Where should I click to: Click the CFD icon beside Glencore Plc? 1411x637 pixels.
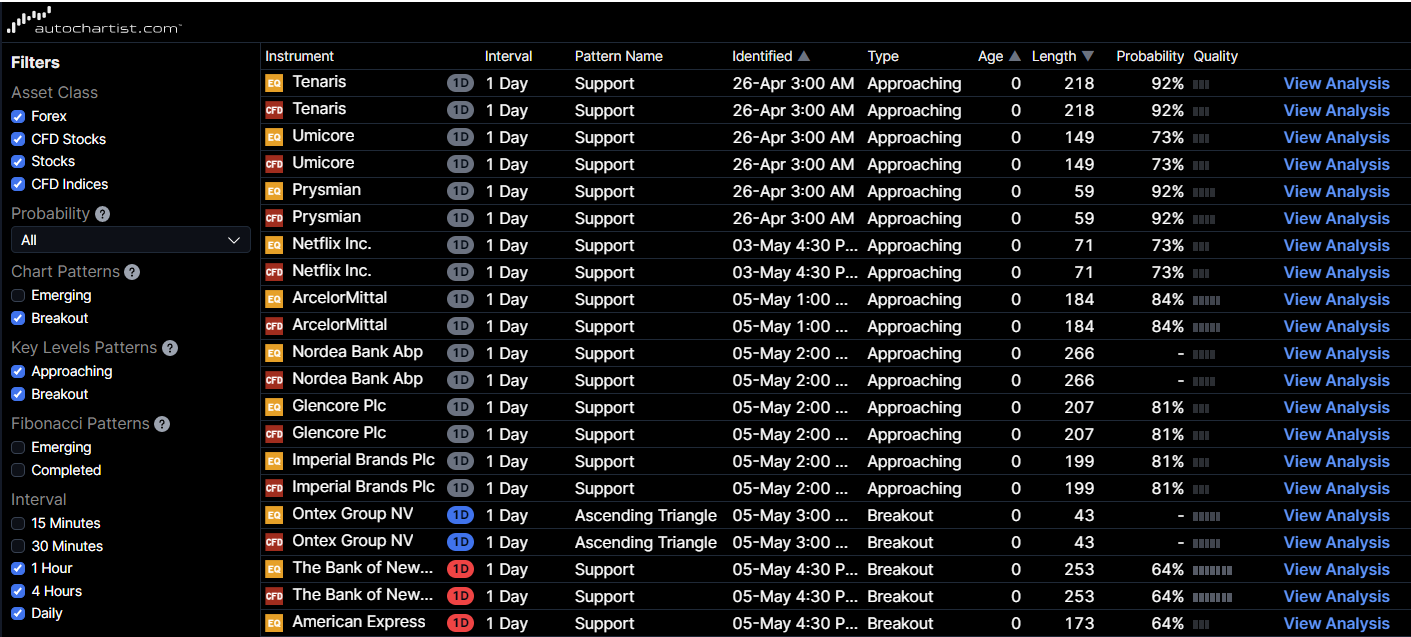[x=274, y=434]
